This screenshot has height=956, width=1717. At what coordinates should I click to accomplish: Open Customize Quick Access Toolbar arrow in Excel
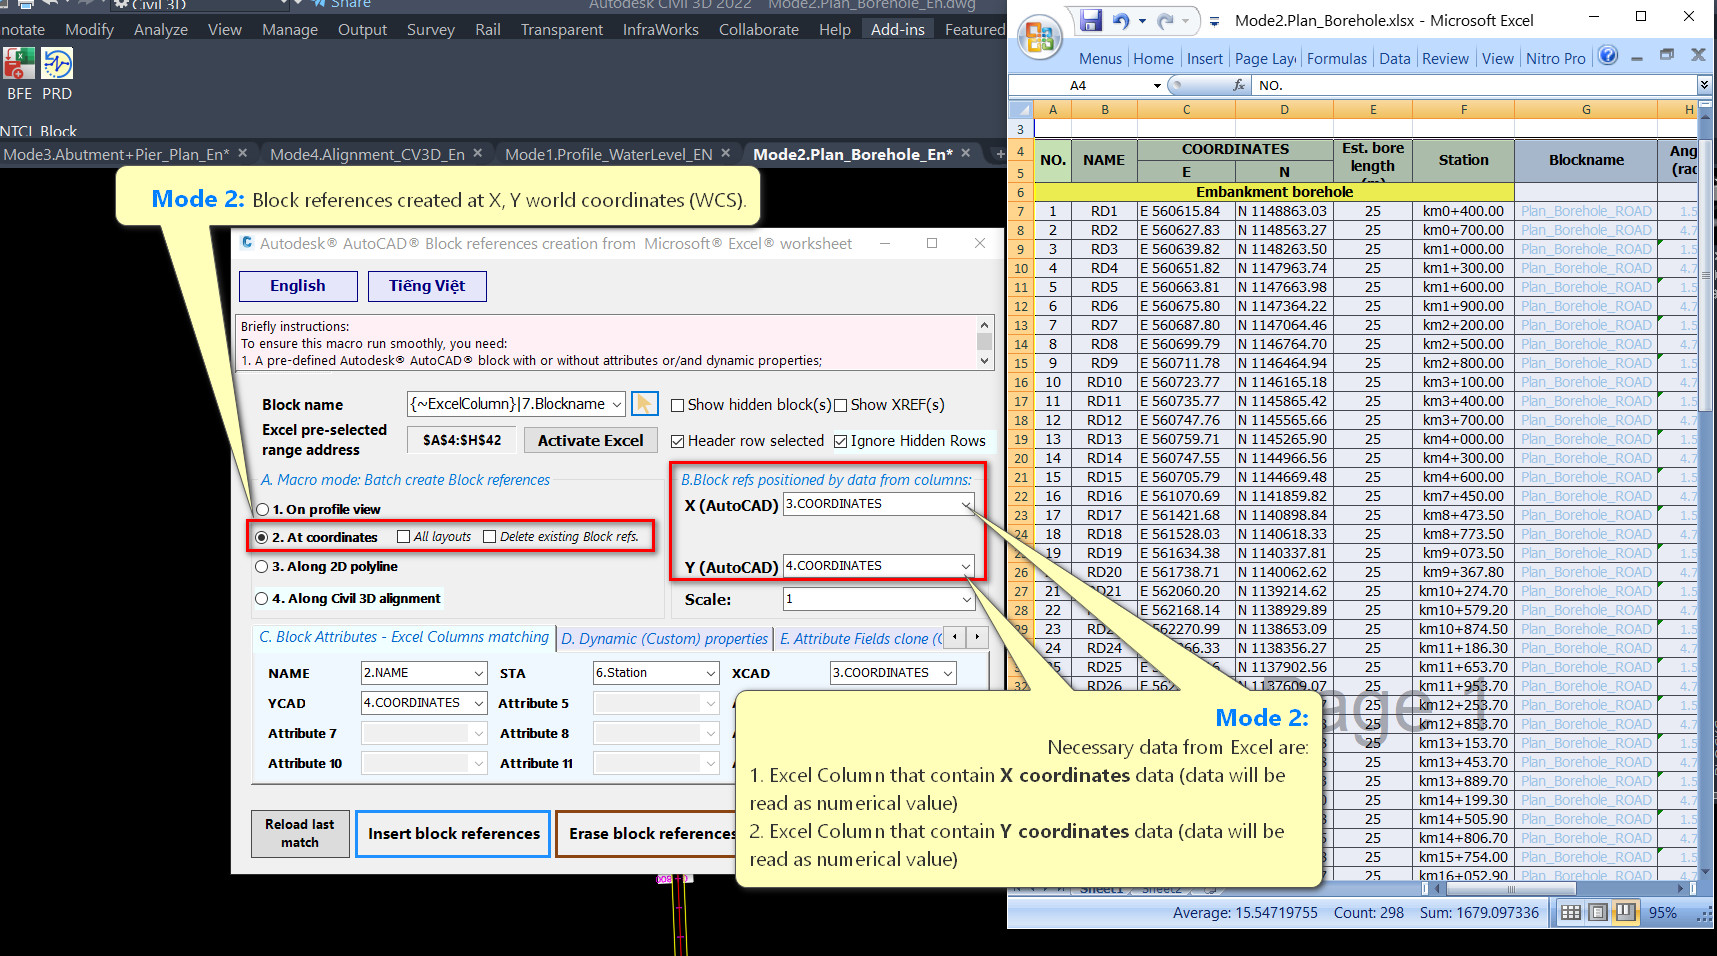click(x=1214, y=21)
